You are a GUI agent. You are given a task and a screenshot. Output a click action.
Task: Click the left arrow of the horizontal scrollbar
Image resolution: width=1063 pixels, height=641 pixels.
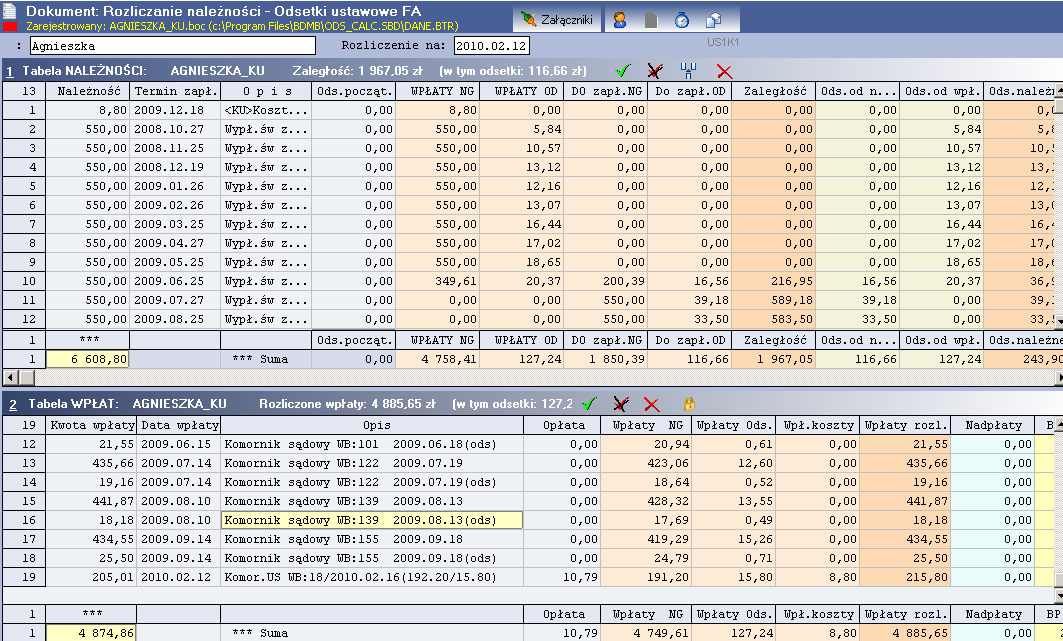9,377
